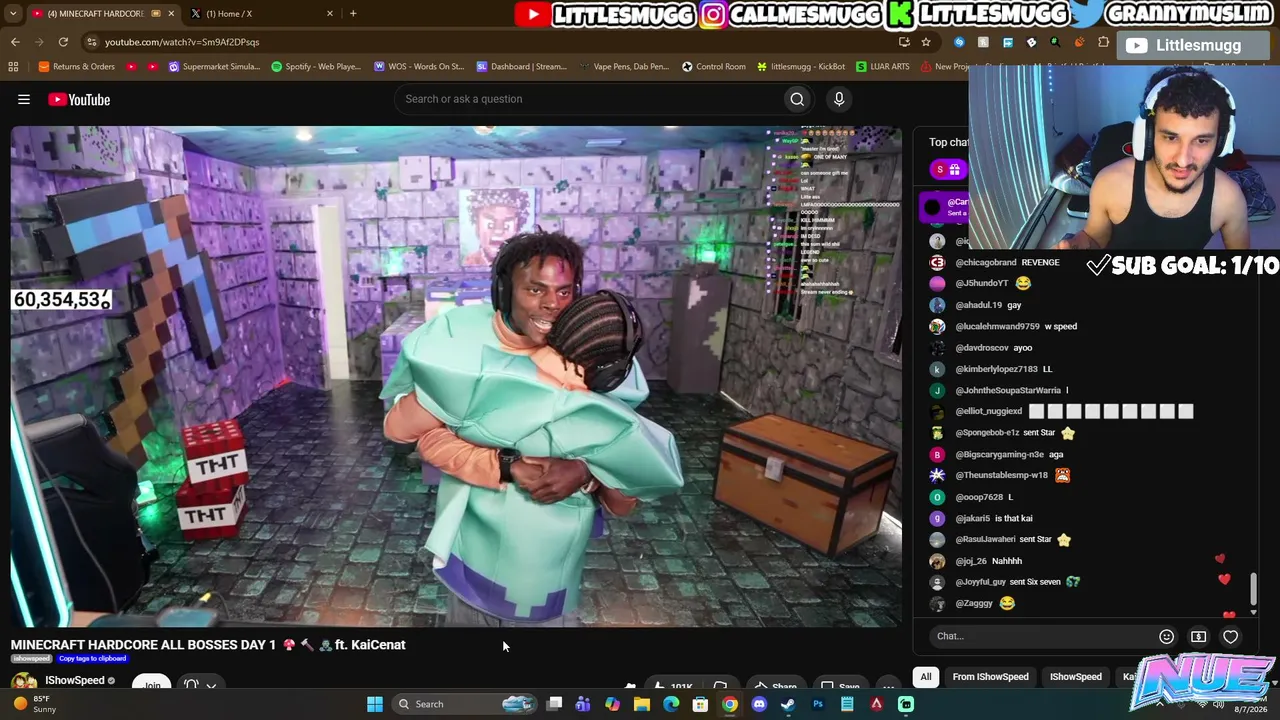The image size is (1280, 720).
Task: Click the browser address bar URL
Action: 182,42
